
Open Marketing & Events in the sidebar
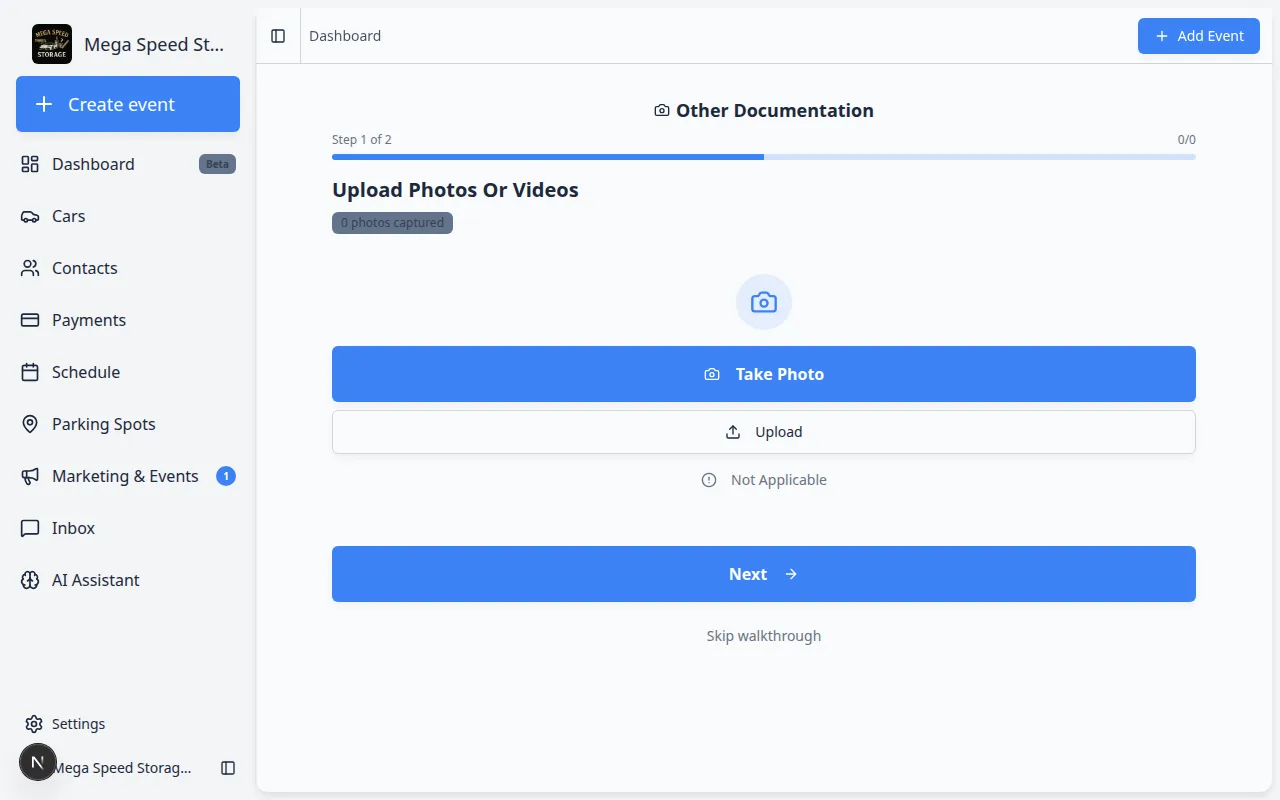click(x=128, y=476)
